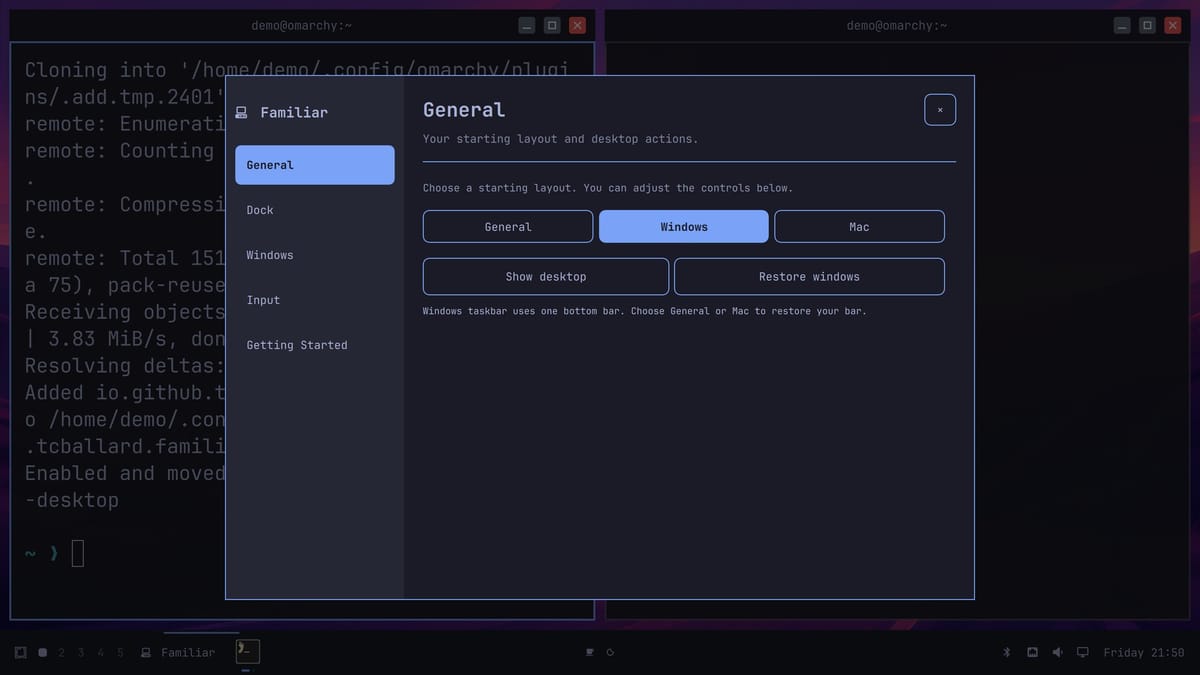Viewport: 1200px width, 675px height.
Task: Click the Familiar laptop icon in sidebar header
Action: click(x=241, y=113)
